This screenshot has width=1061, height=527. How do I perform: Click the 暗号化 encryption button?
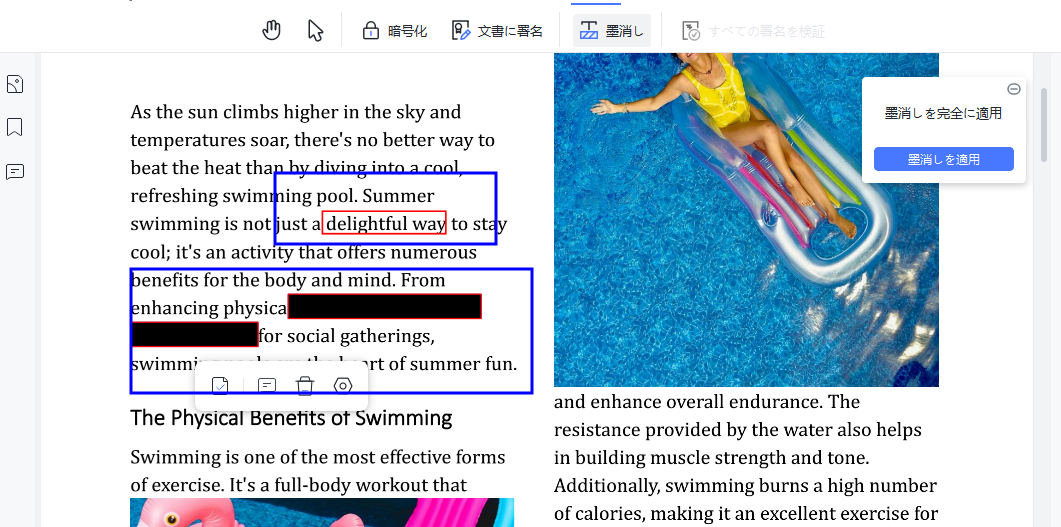pyautogui.click(x=394, y=30)
